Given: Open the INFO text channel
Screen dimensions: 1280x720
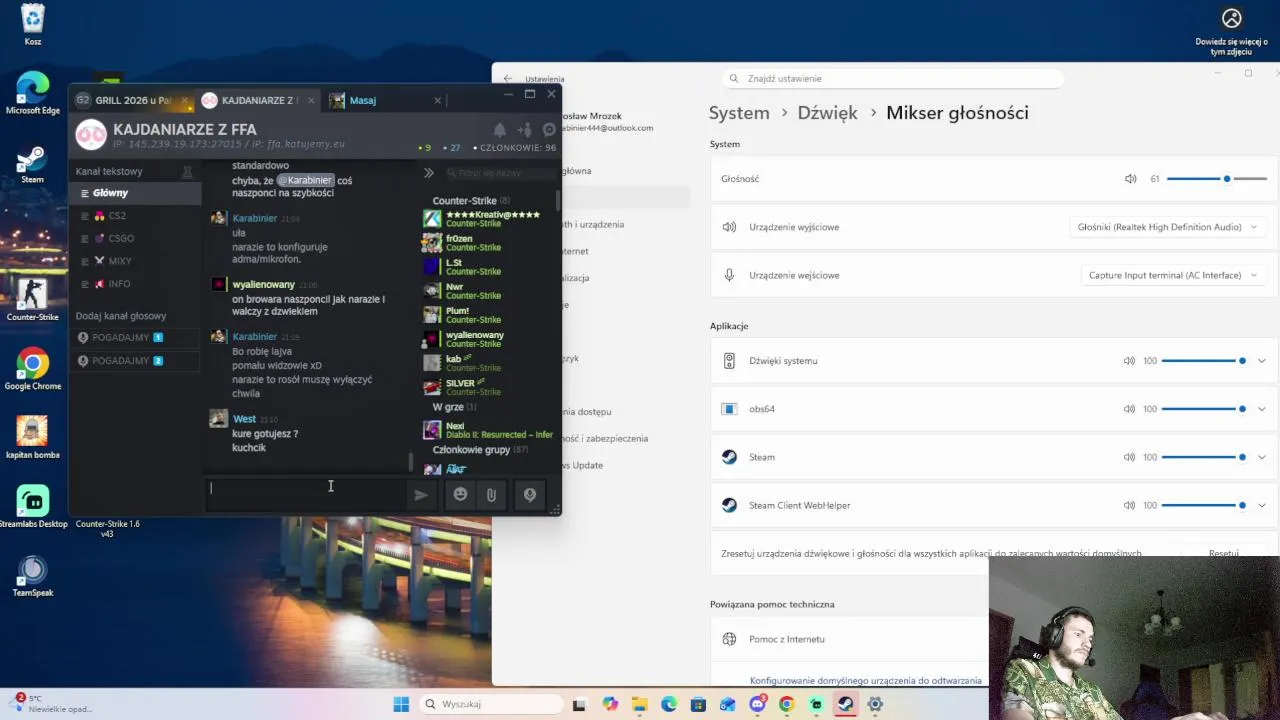Looking at the screenshot, I should pyautogui.click(x=135, y=284).
